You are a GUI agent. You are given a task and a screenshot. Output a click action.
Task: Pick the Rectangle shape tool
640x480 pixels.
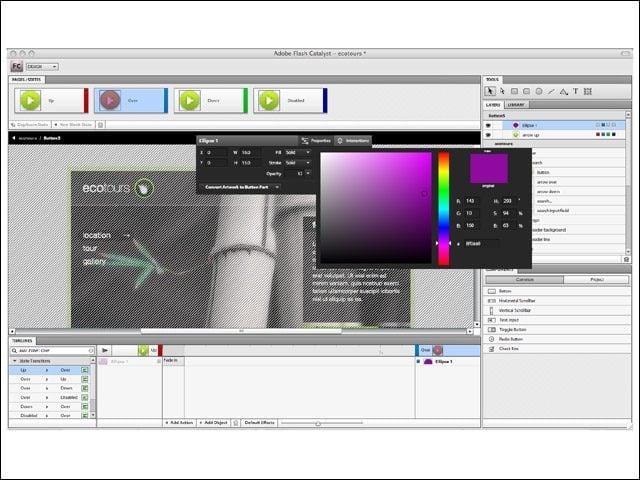(x=514, y=91)
